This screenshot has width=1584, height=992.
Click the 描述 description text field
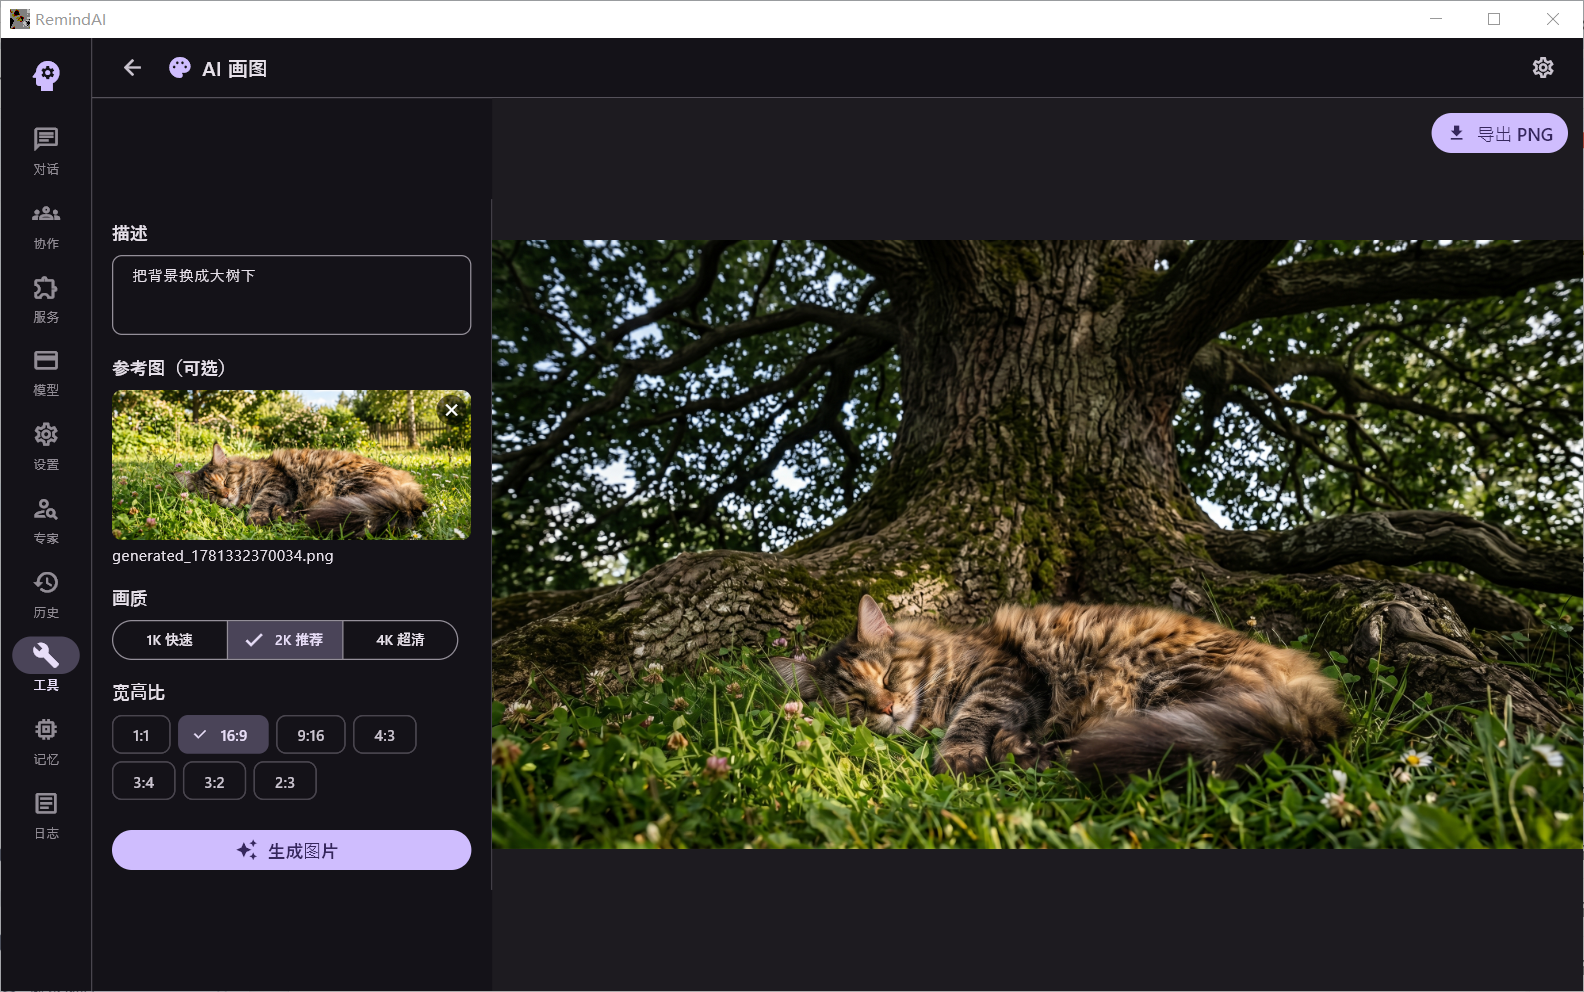(291, 295)
